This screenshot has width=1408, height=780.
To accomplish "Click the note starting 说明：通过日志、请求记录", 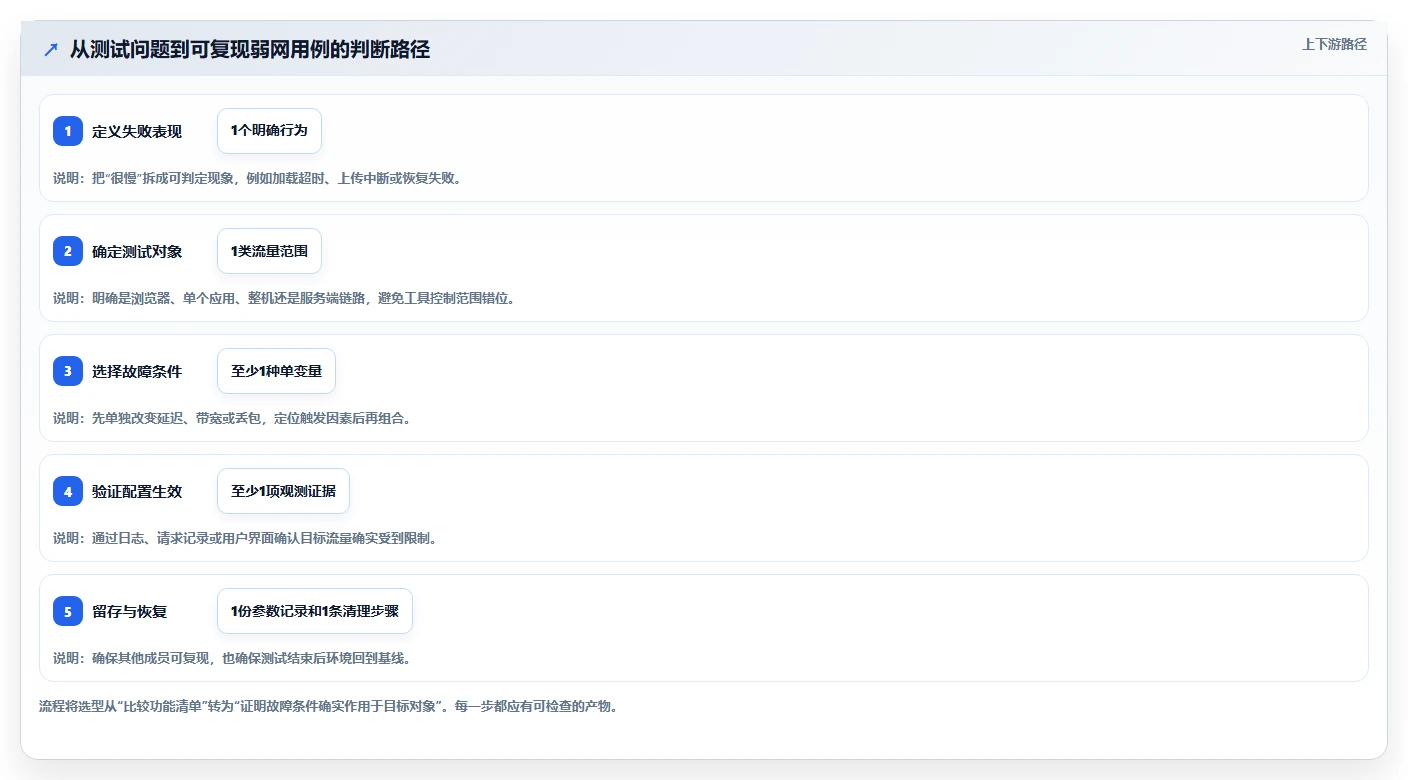I will point(246,538).
